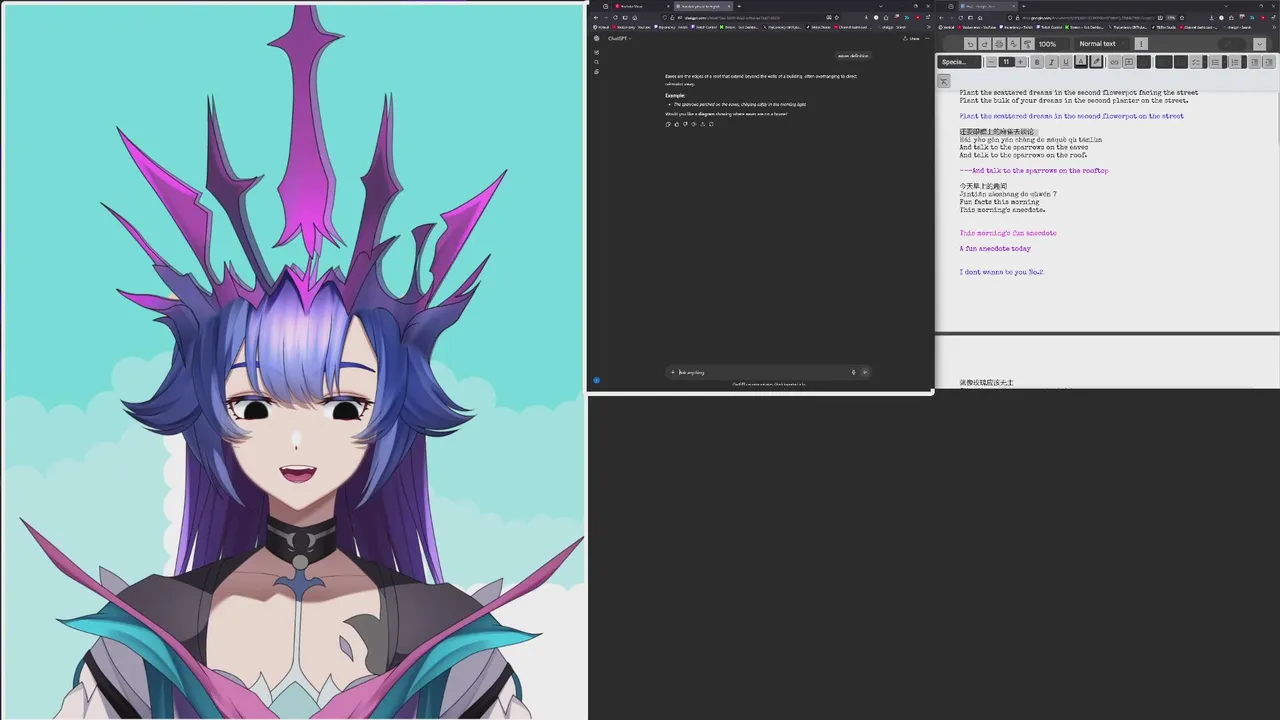Viewport: 1280px width, 720px height.
Task: Reload the ChatGPT browser page
Action: click(x=615, y=17)
